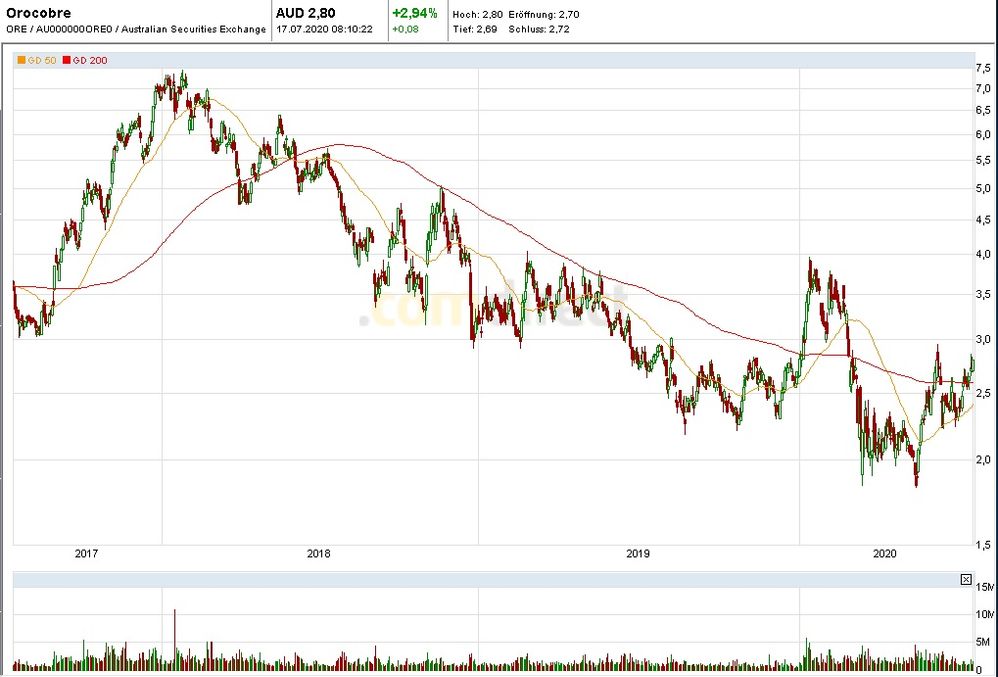Viewport: 998px width, 677px height.
Task: Click the 4,5 price axis label
Action: point(983,220)
